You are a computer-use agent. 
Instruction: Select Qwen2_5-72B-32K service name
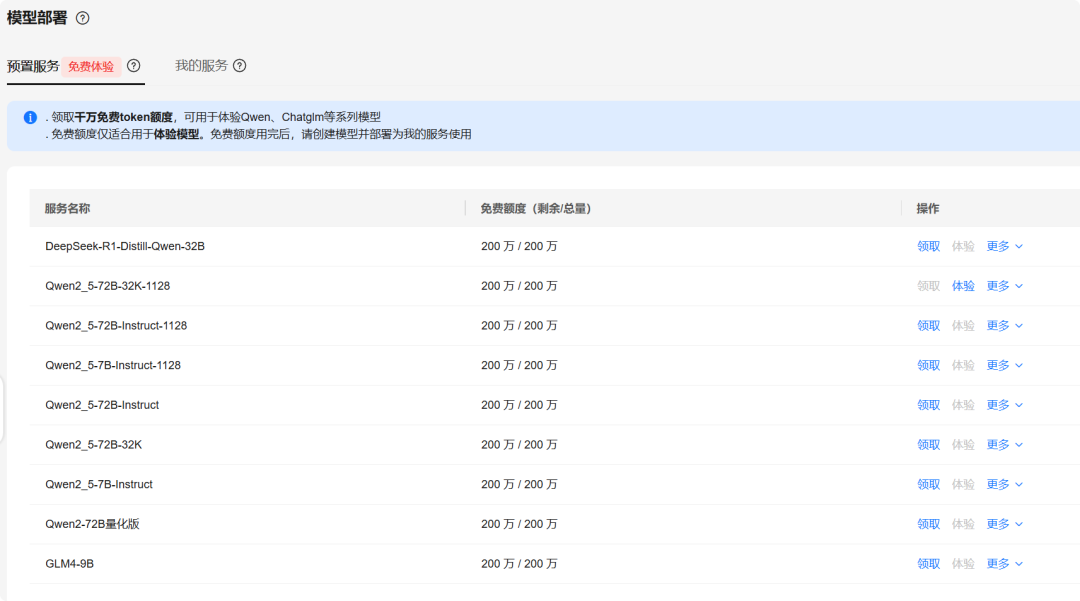[94, 445]
